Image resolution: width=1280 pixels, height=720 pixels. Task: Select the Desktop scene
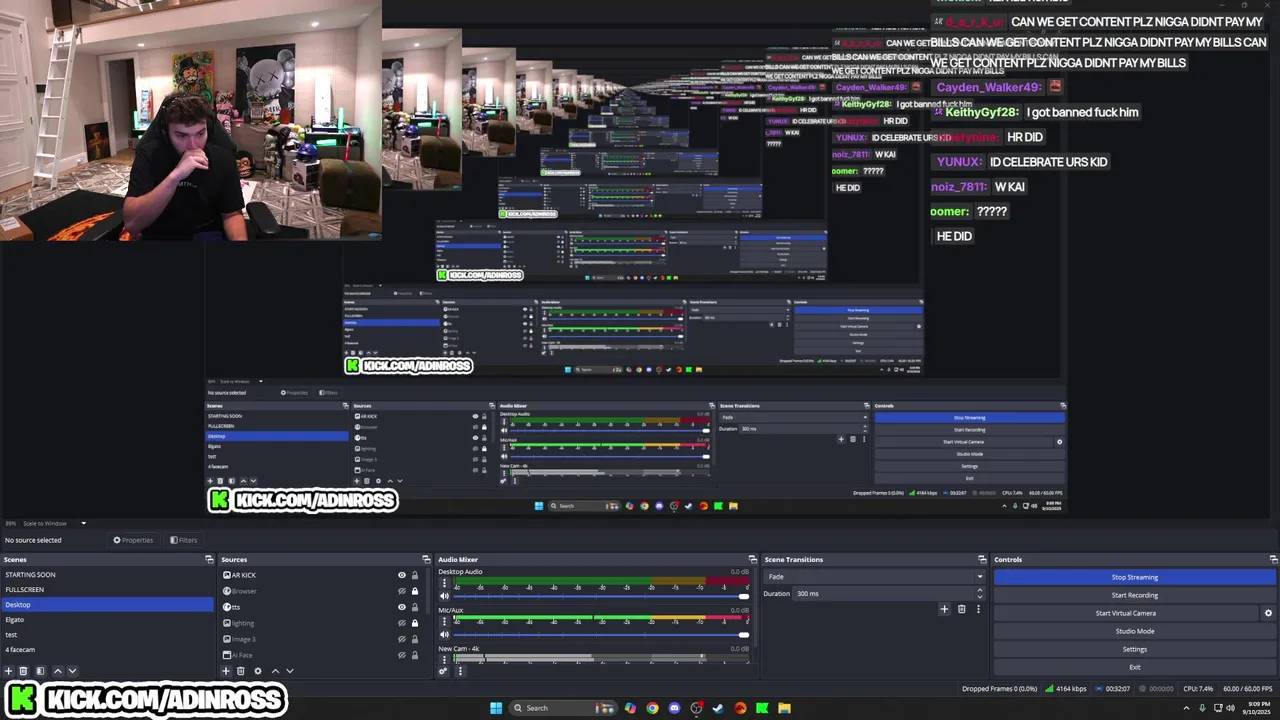pyautogui.click(x=107, y=605)
